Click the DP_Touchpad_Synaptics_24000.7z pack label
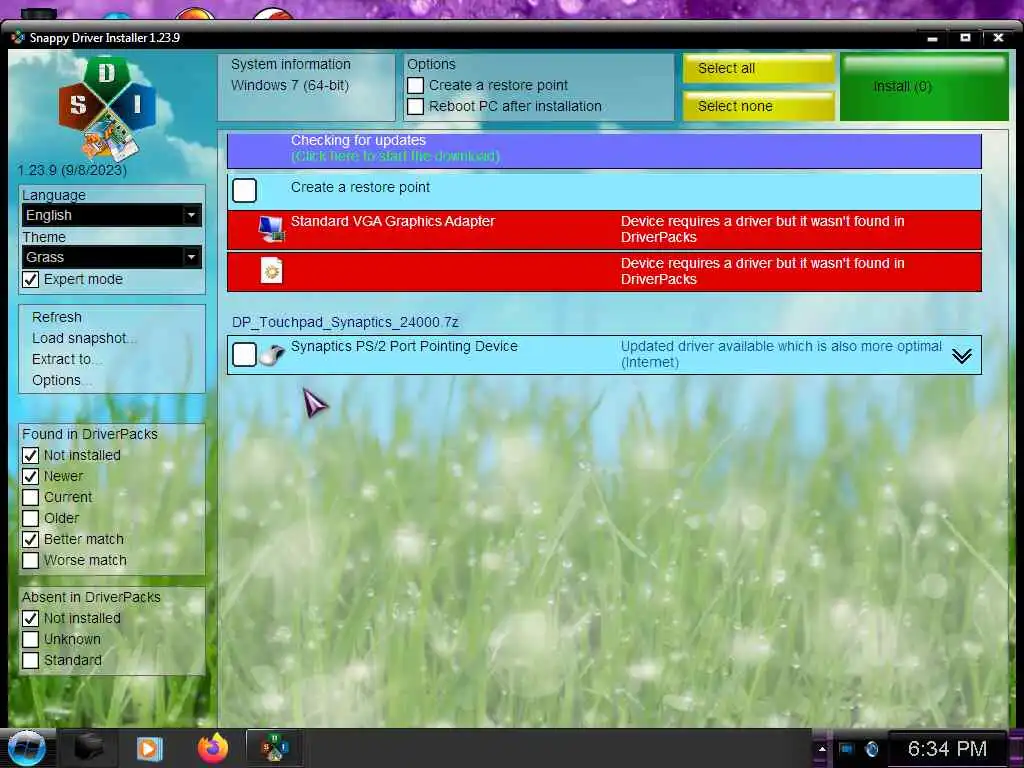 coord(345,323)
